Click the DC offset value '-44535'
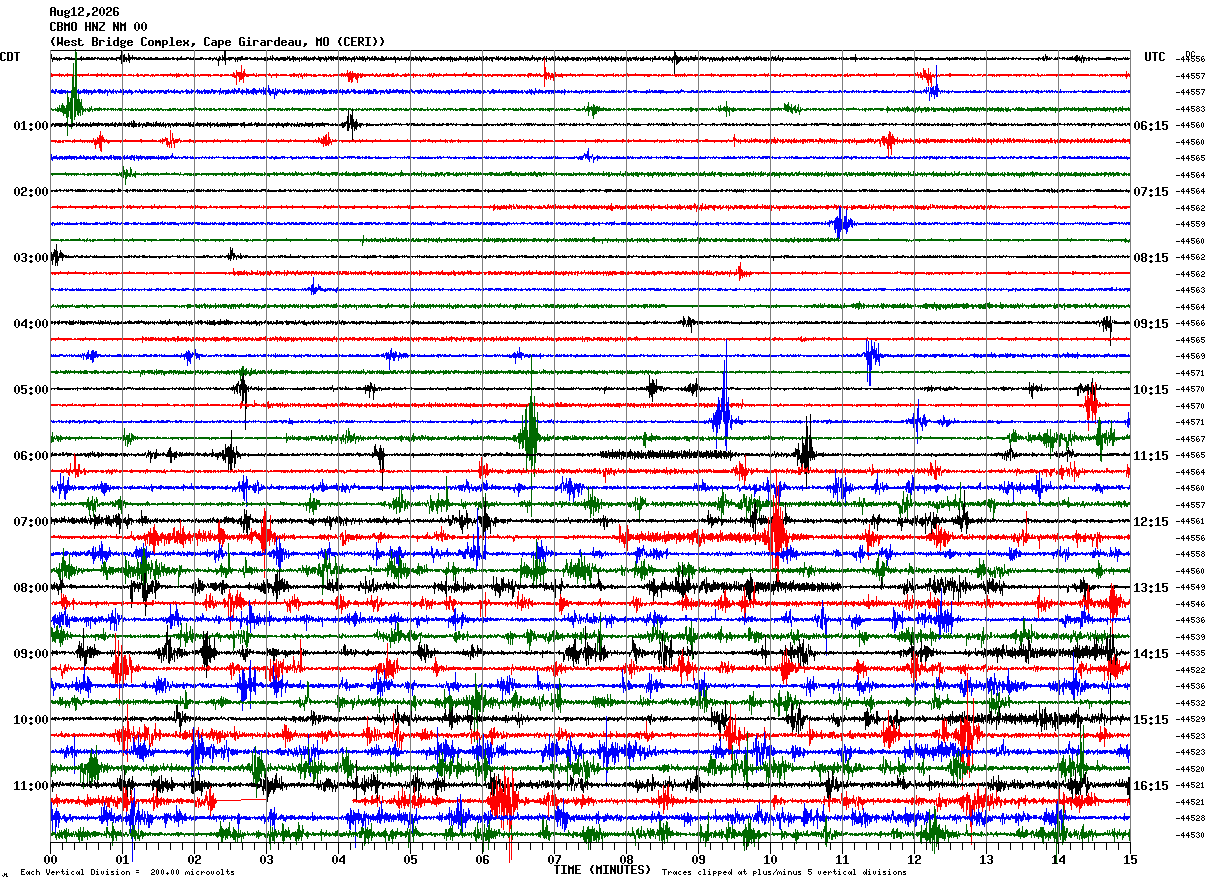1210x886 pixels. 1190,653
